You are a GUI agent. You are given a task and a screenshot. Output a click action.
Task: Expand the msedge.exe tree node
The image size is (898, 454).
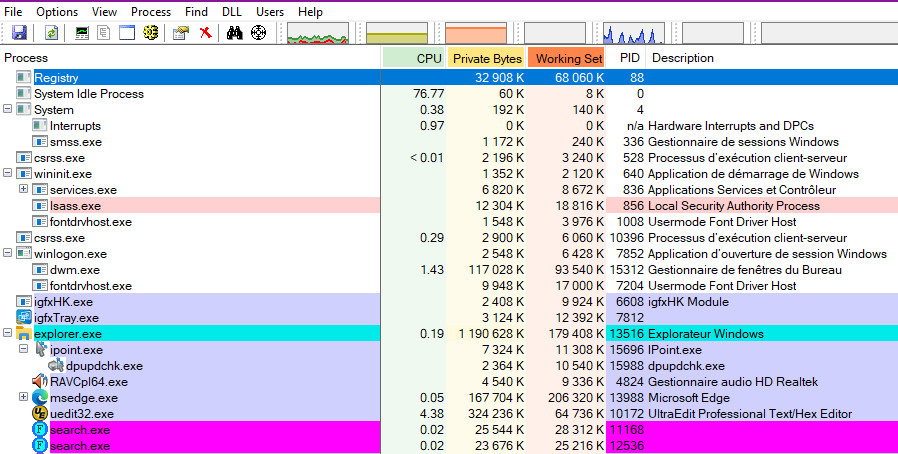click(x=23, y=397)
